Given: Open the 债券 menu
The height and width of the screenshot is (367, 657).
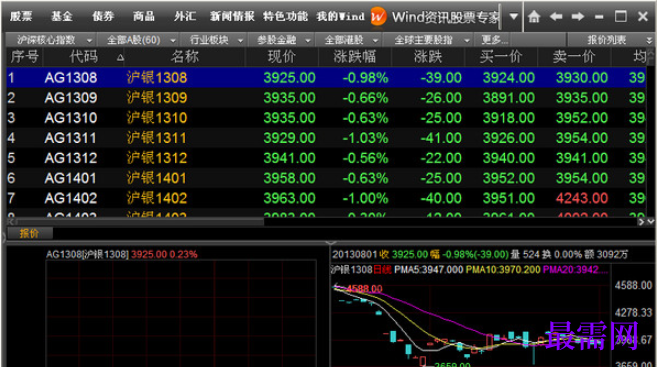Looking at the screenshot, I should coord(103,16).
